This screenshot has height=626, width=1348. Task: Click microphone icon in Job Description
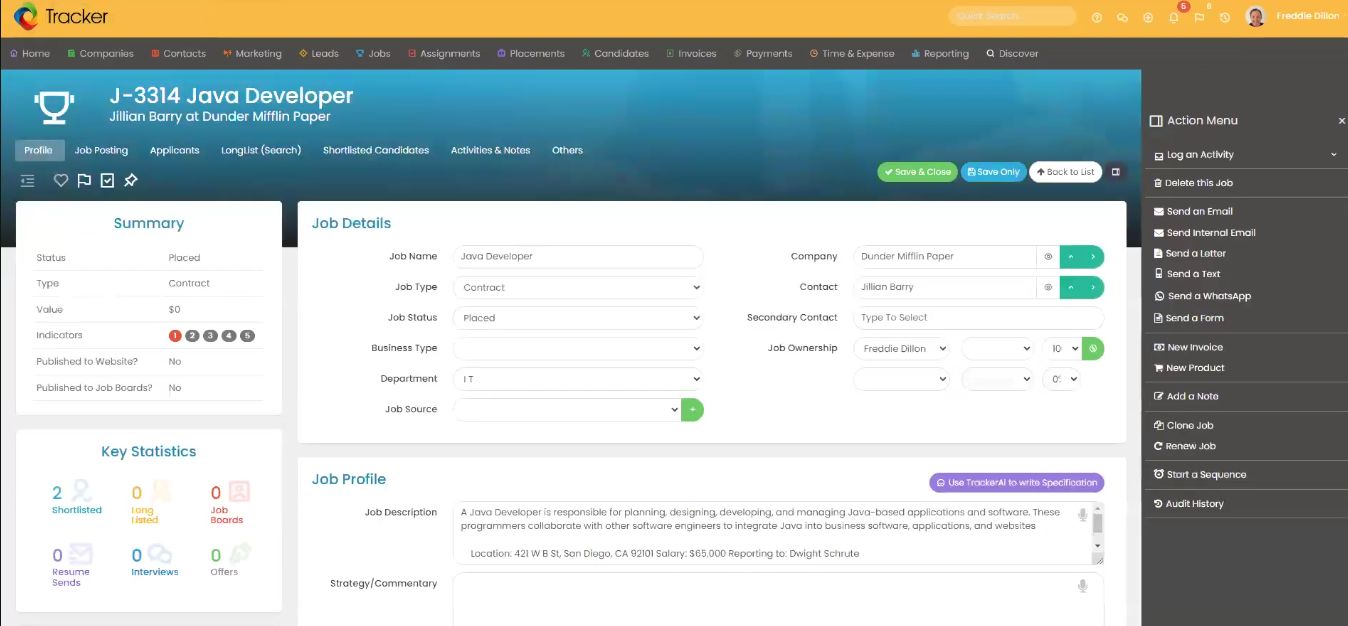pos(1082,515)
